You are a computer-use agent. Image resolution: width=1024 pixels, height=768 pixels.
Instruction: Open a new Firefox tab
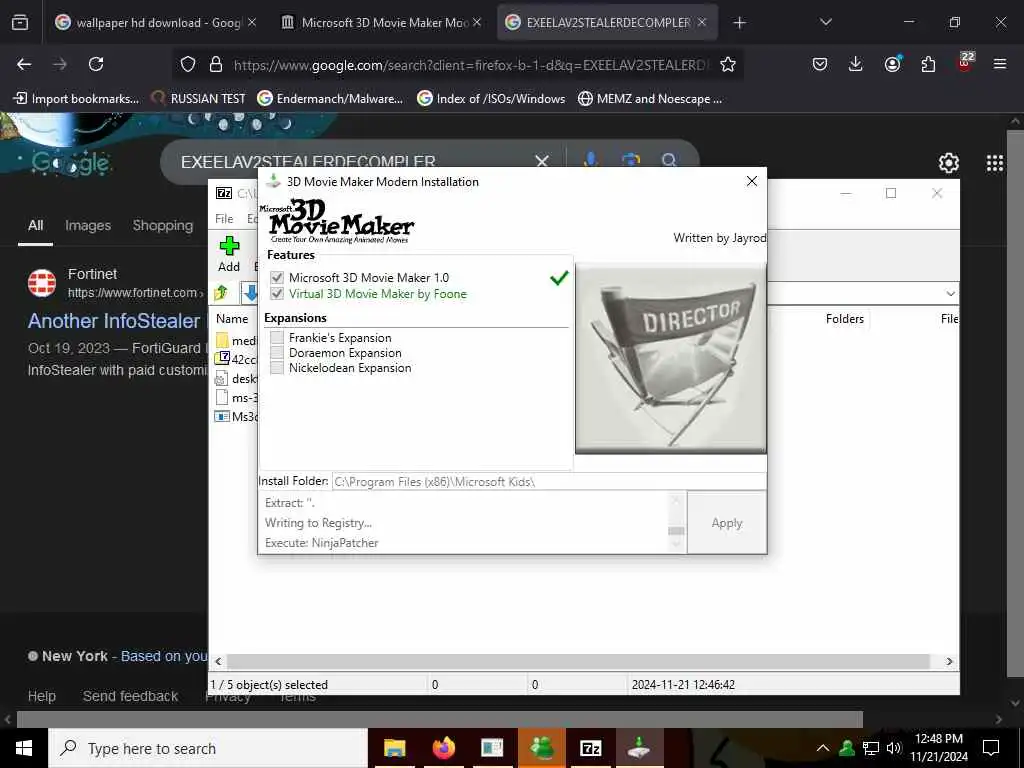tap(739, 23)
